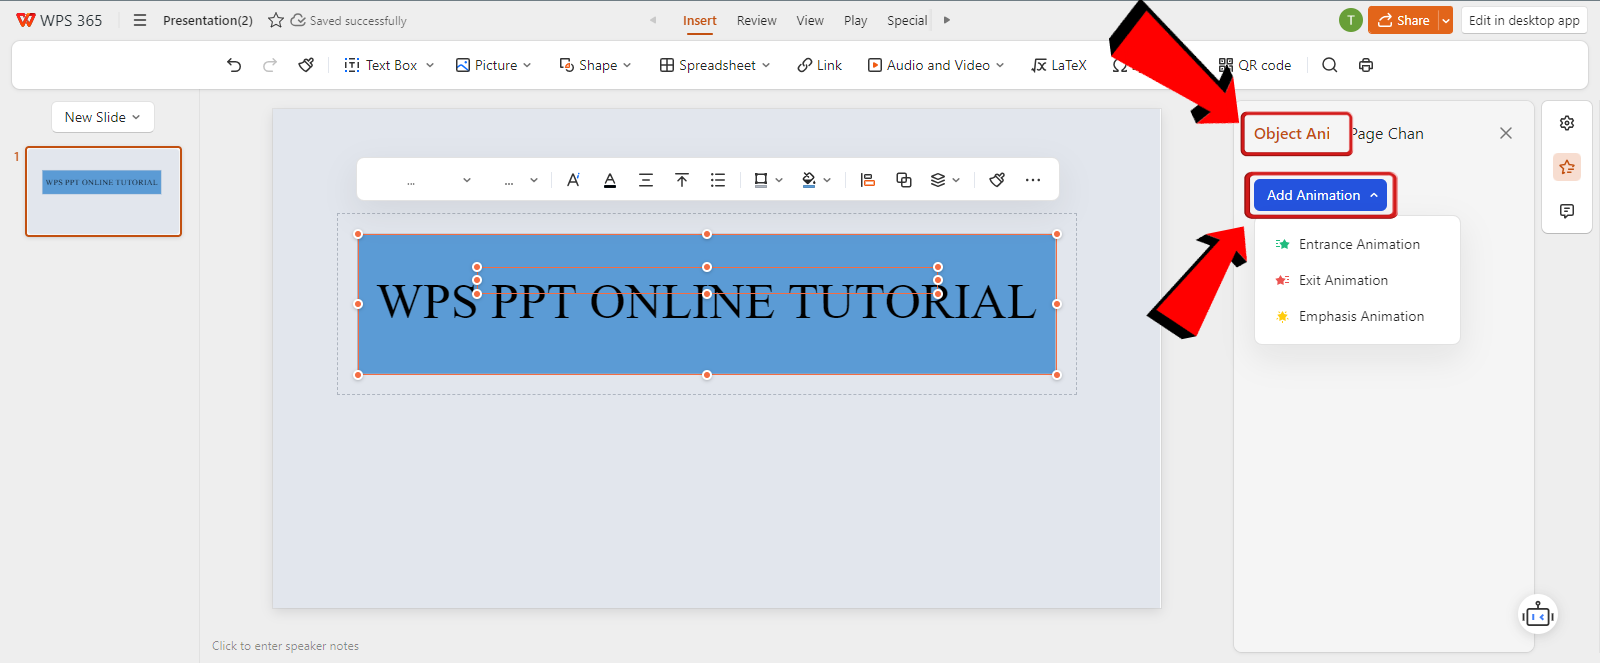The image size is (1600, 663).
Task: Open the Special tab
Action: [x=907, y=20]
